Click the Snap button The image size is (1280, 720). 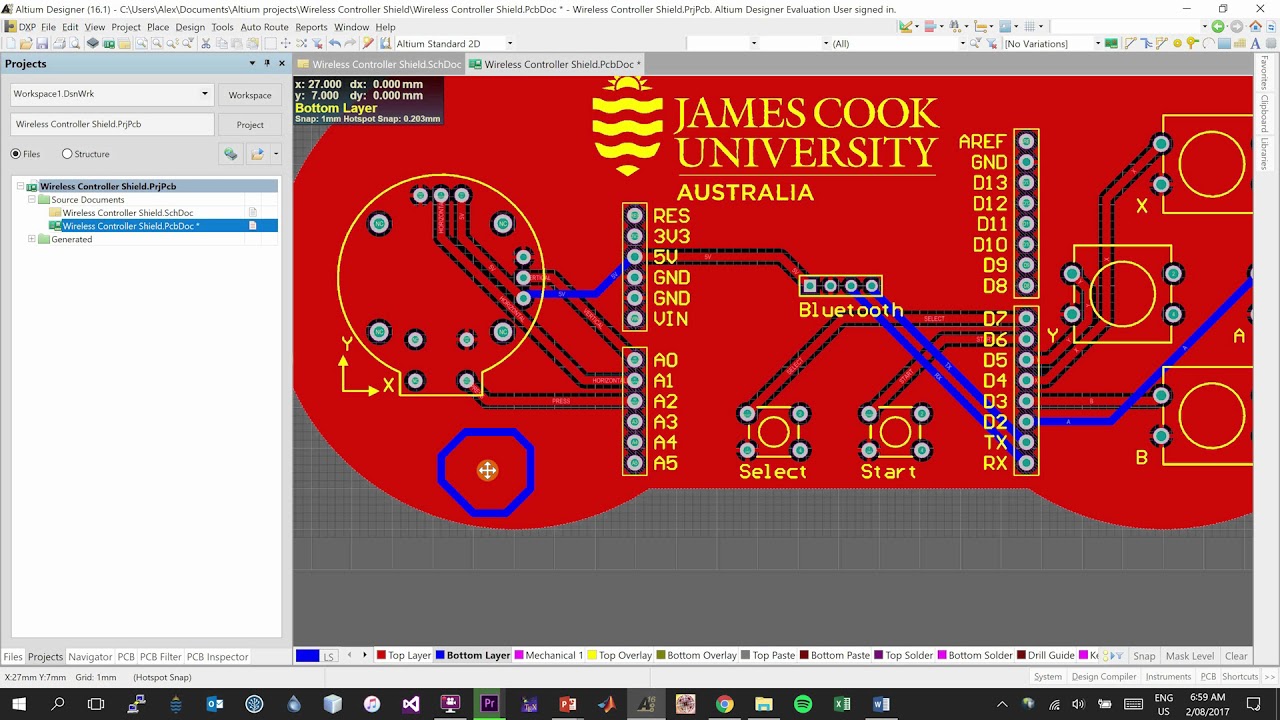coord(1144,656)
